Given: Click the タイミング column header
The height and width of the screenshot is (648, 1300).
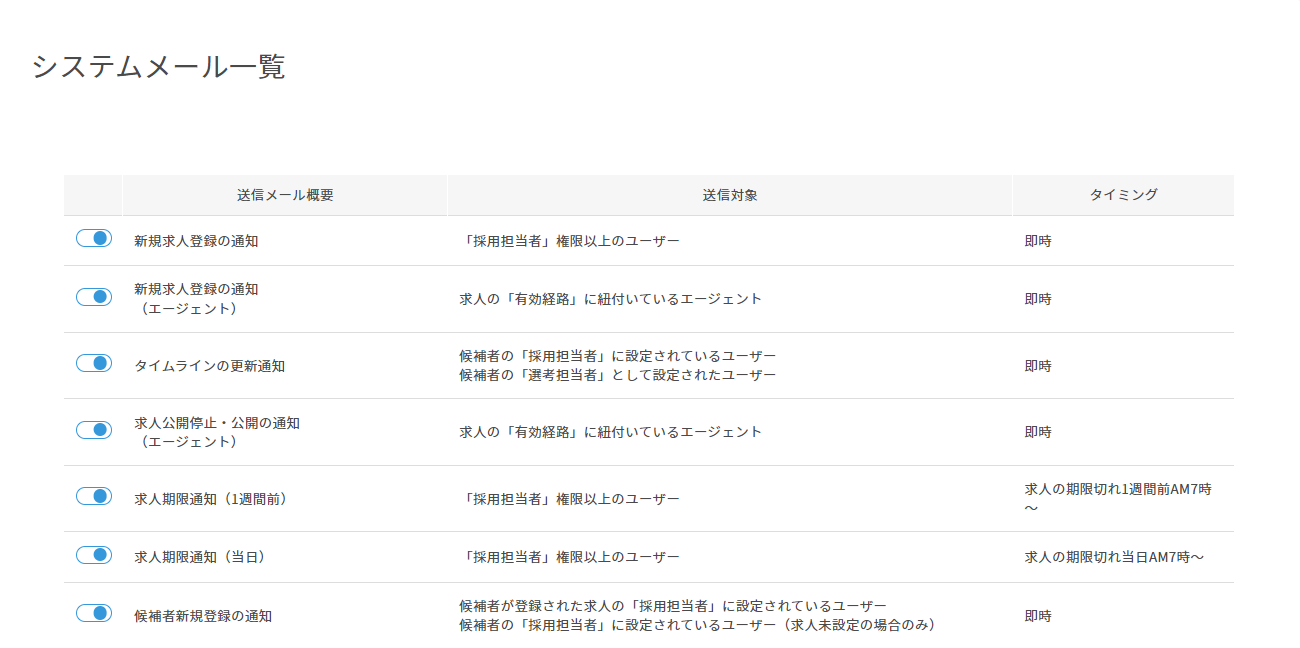Looking at the screenshot, I should pyautogui.click(x=1123, y=195).
